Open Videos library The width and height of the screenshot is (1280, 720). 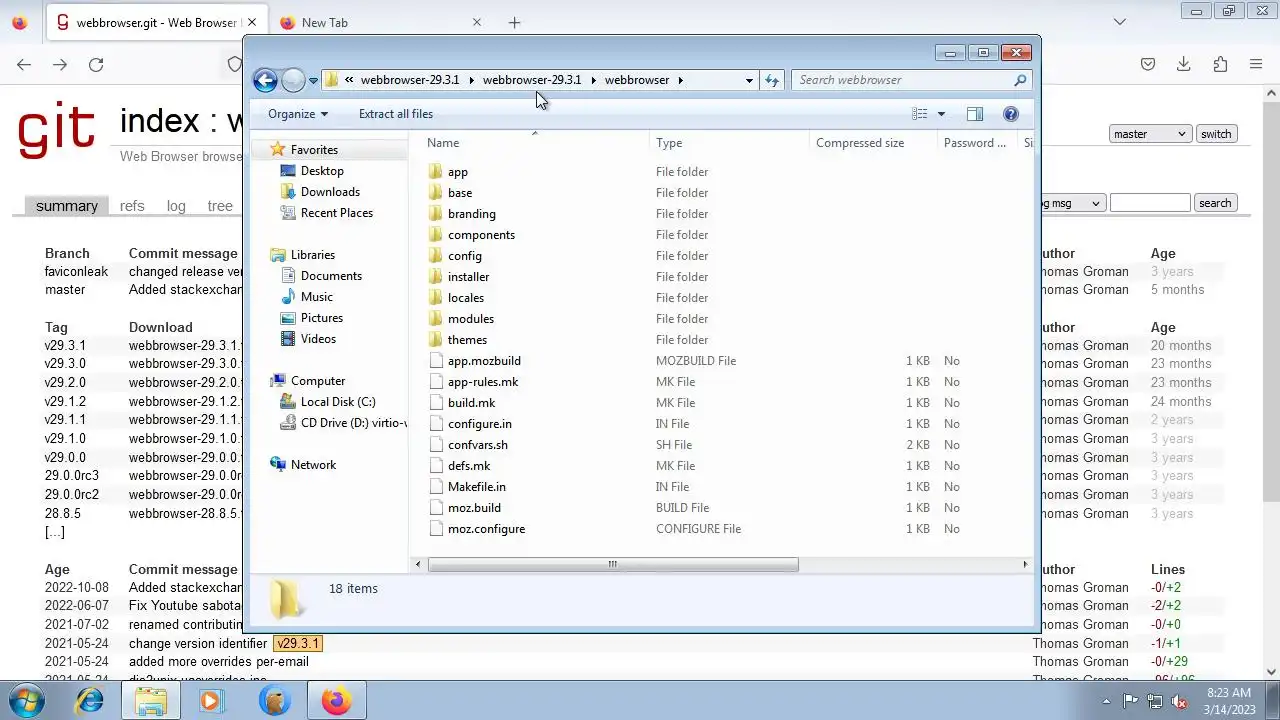tap(318, 339)
